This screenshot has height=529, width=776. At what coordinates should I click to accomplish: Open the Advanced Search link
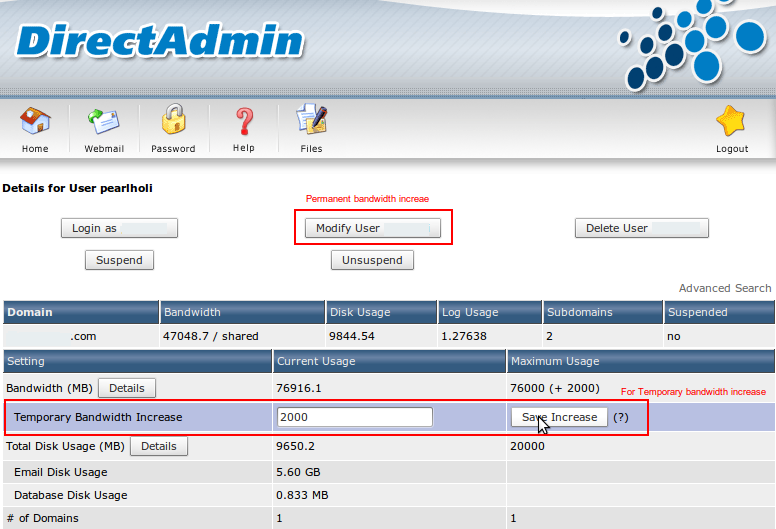click(725, 288)
